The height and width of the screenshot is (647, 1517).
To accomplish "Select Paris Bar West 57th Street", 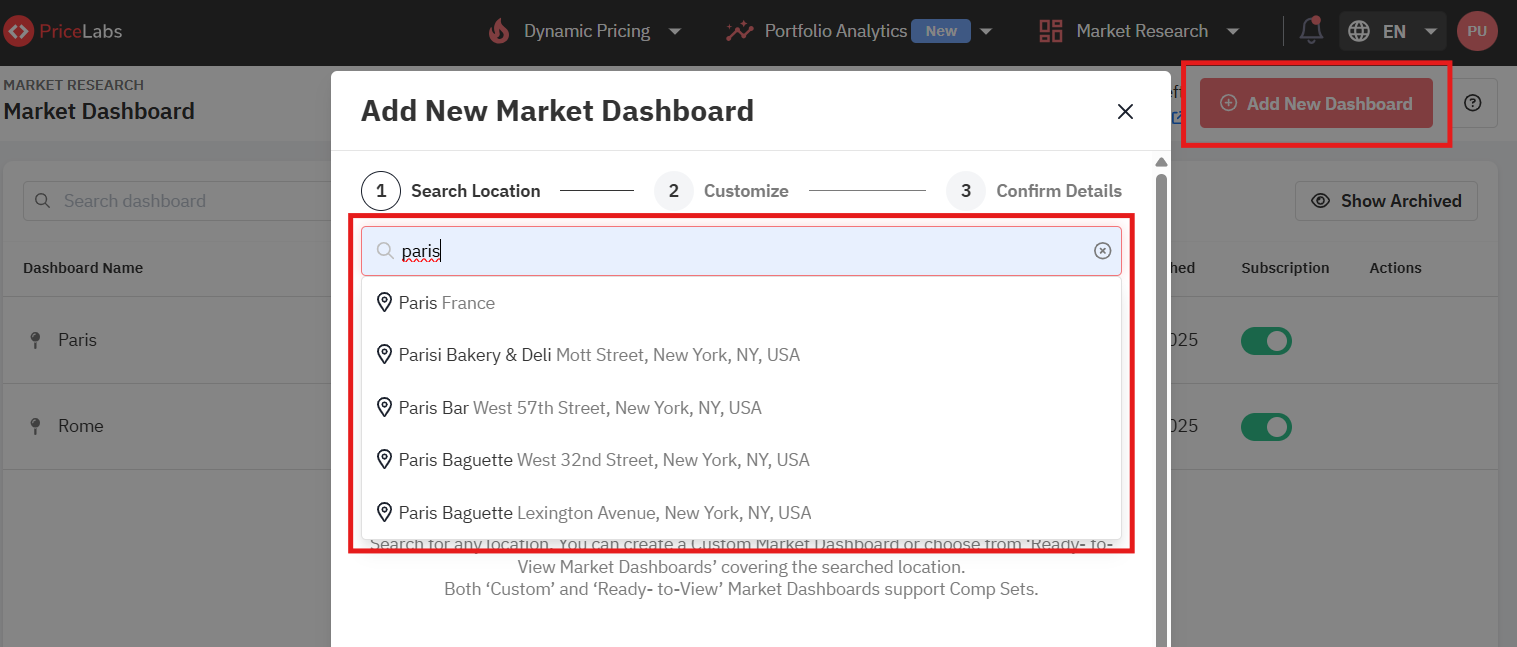I will click(741, 407).
